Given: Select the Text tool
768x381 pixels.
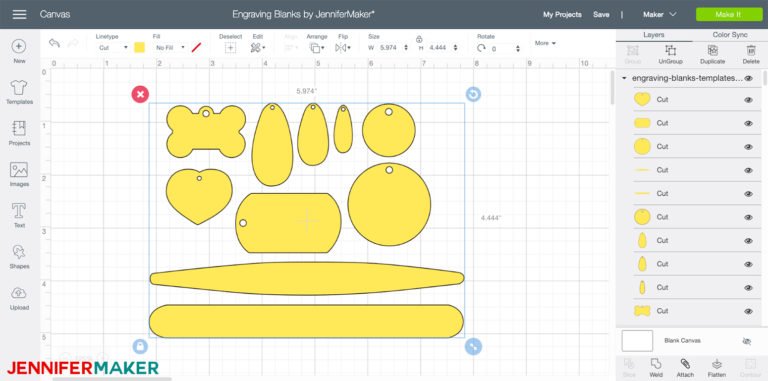Looking at the screenshot, I should 19,215.
